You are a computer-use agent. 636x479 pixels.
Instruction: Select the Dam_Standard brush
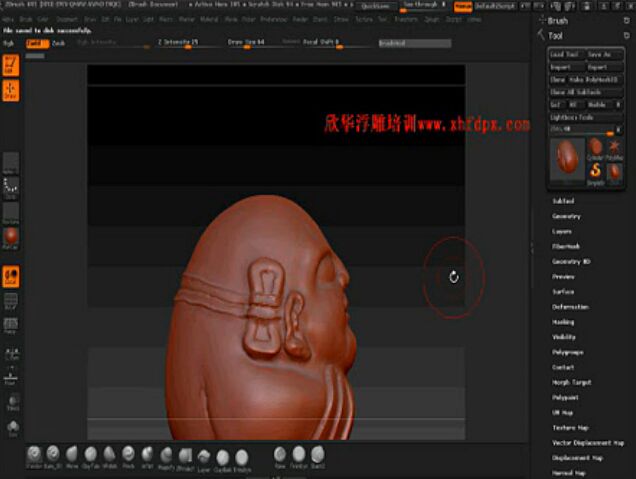click(53, 457)
